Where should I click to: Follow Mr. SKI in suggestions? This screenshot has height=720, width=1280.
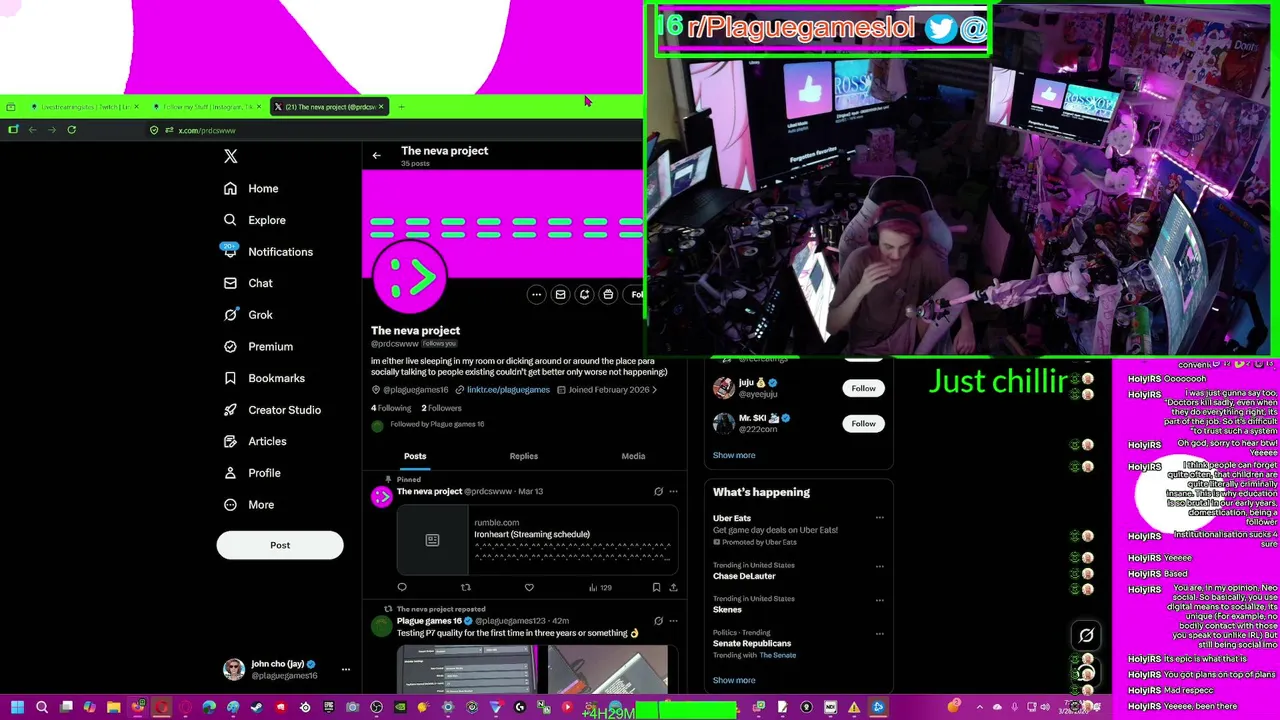pos(863,423)
